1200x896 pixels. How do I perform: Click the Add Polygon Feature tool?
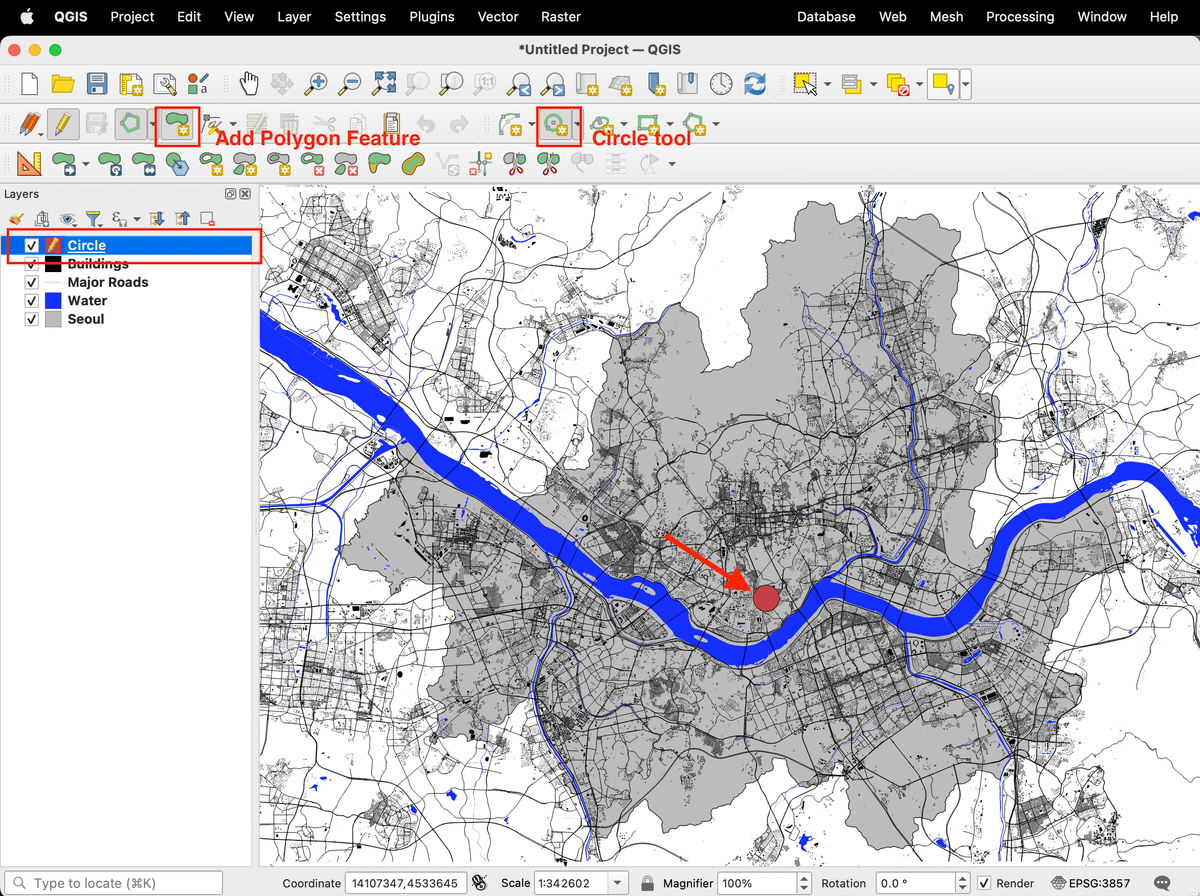coord(178,125)
